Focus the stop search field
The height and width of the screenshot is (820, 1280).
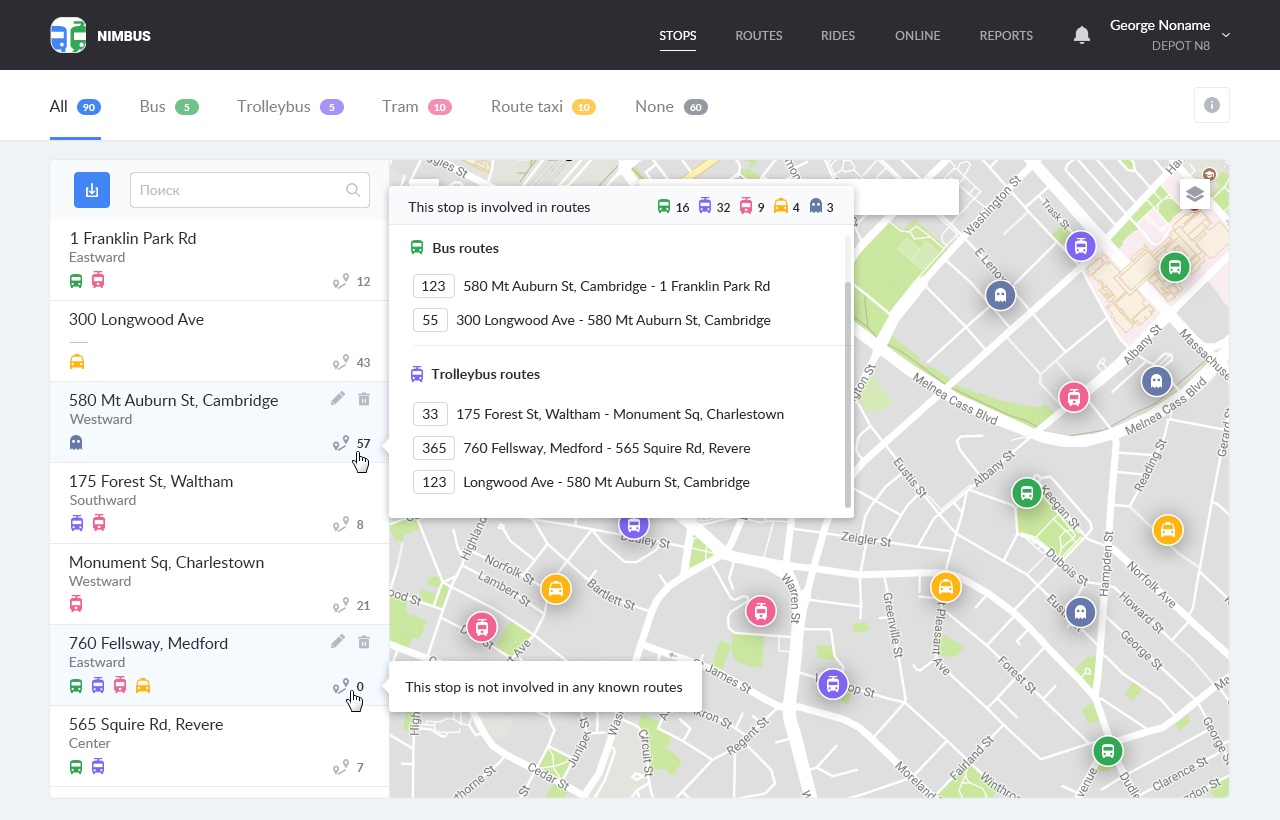click(x=240, y=190)
